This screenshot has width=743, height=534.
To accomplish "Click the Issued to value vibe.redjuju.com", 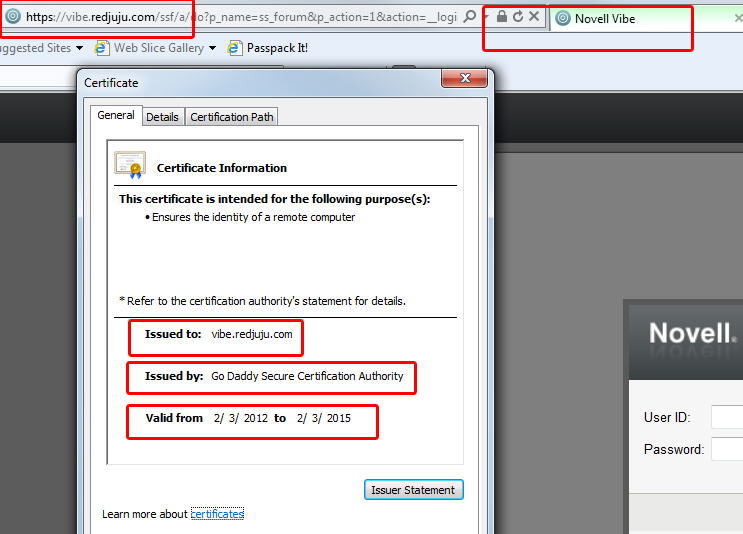I will point(252,334).
